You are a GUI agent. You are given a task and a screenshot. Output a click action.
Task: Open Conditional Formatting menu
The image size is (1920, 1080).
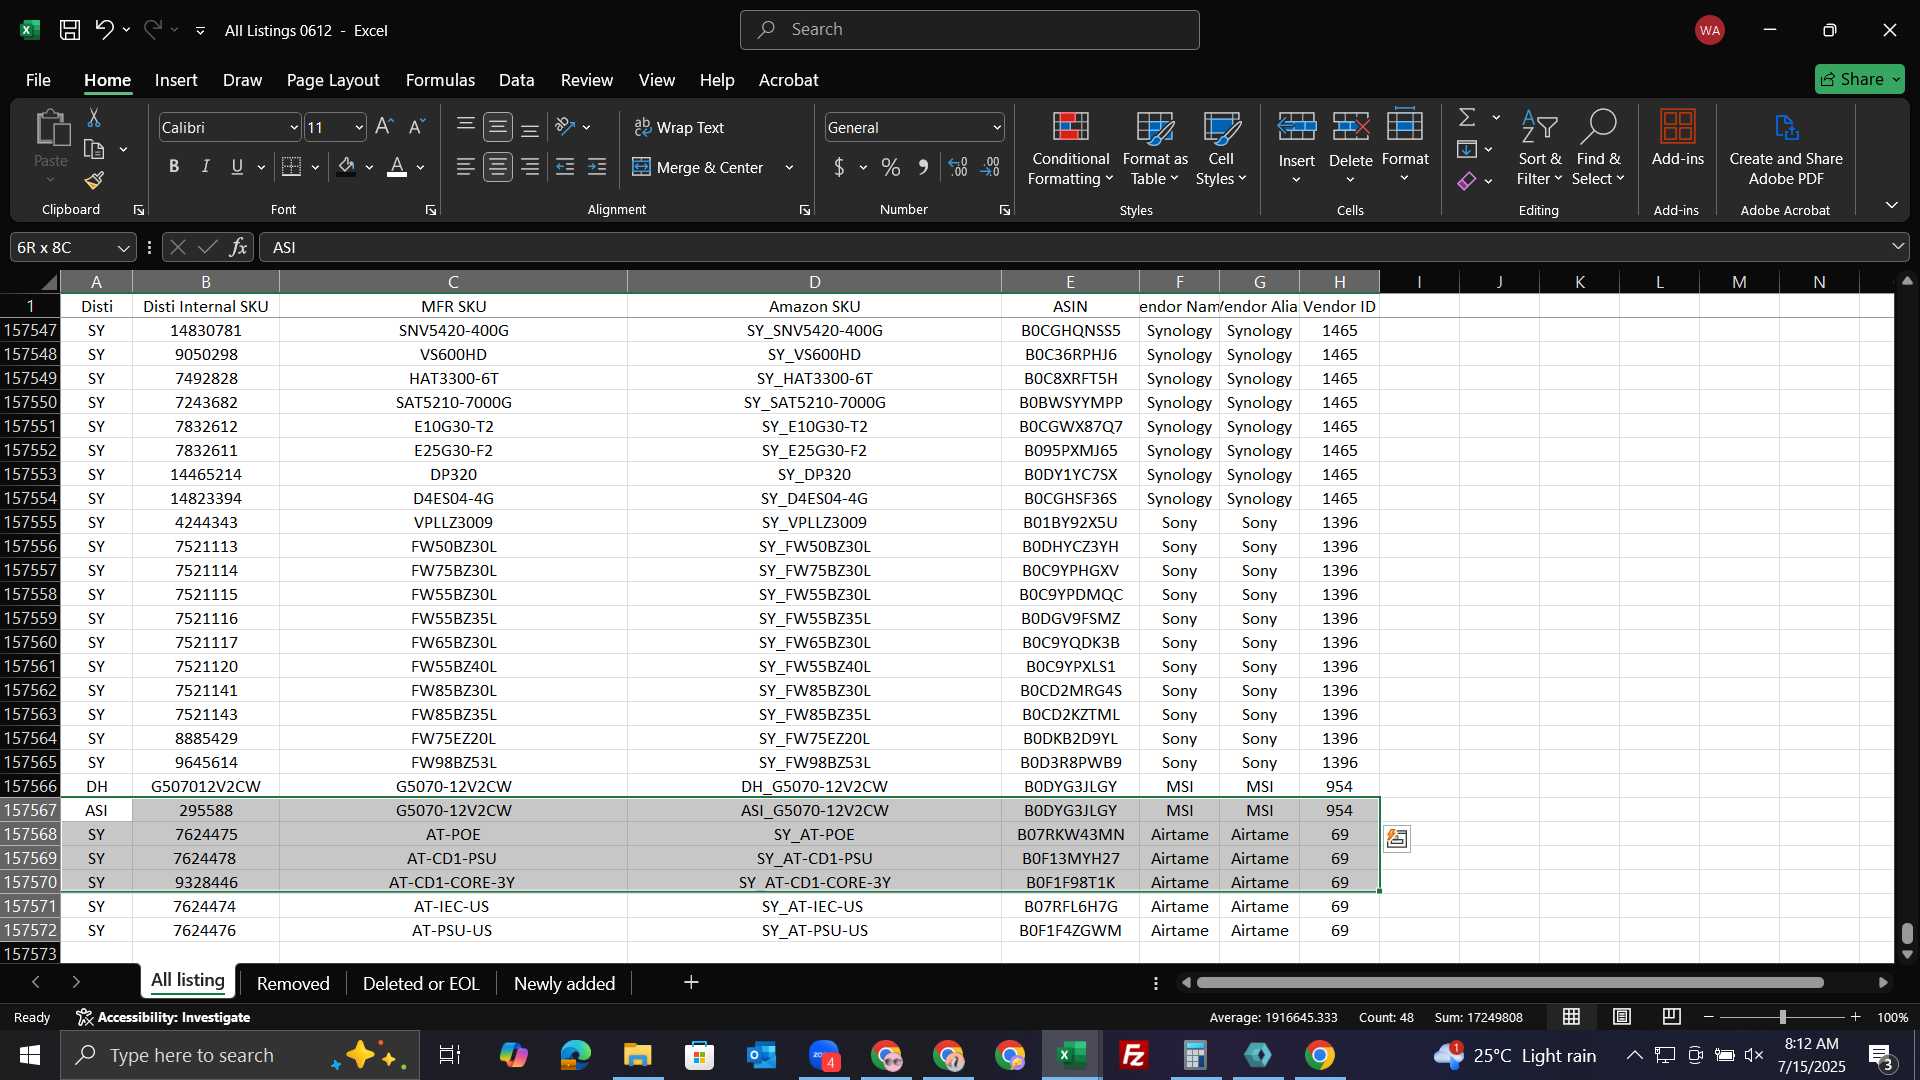pyautogui.click(x=1070, y=148)
